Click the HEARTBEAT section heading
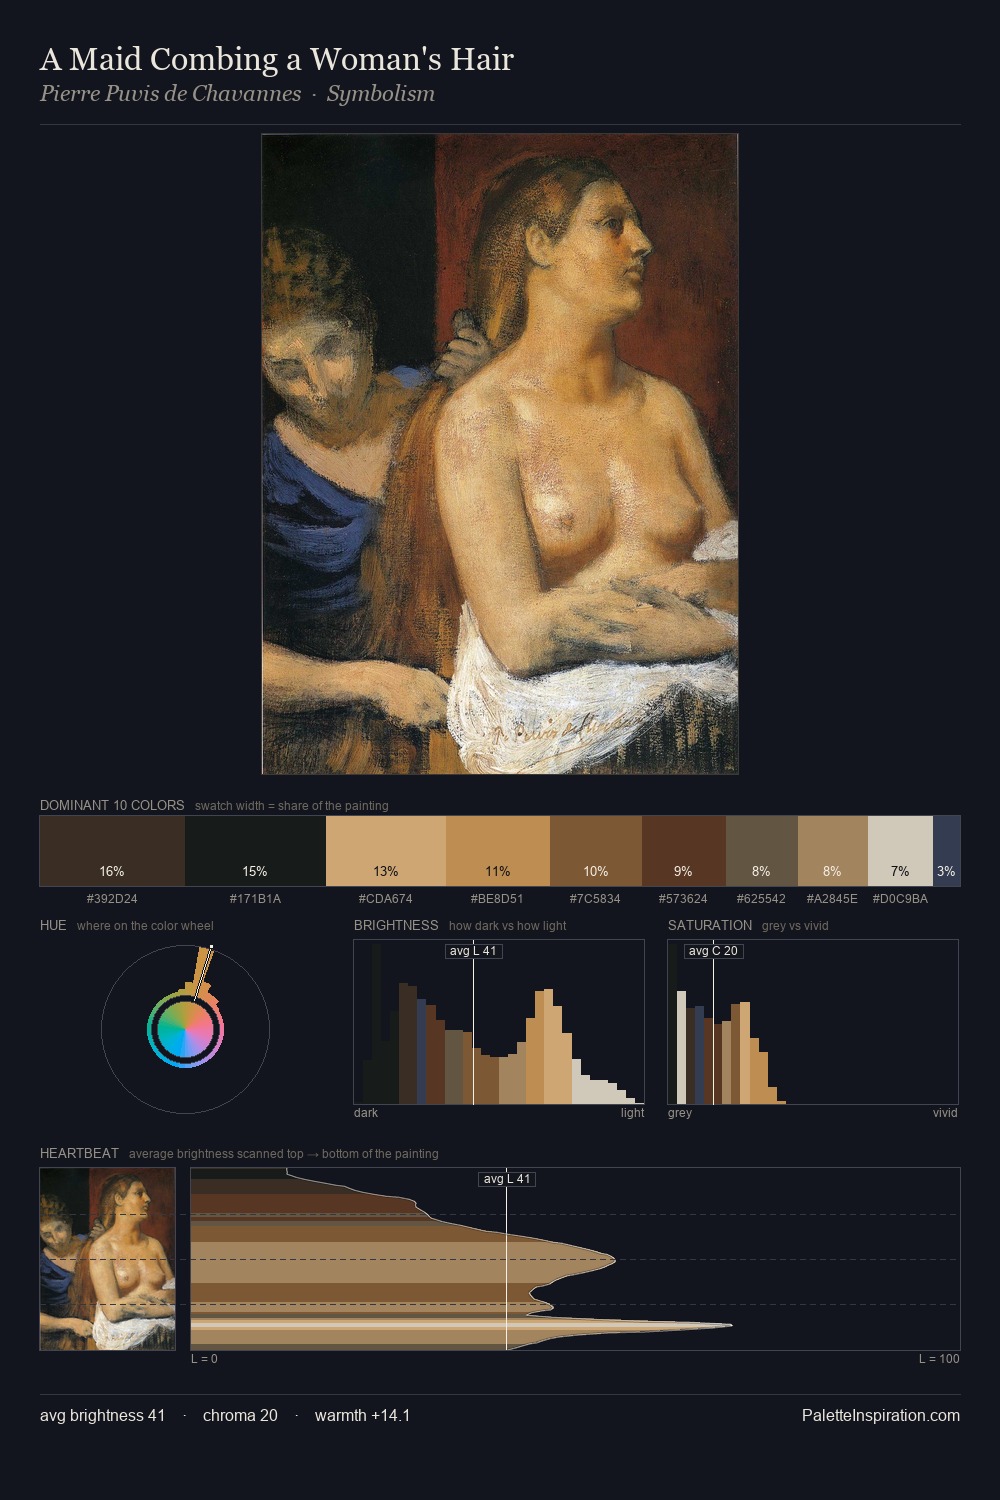 point(79,1153)
